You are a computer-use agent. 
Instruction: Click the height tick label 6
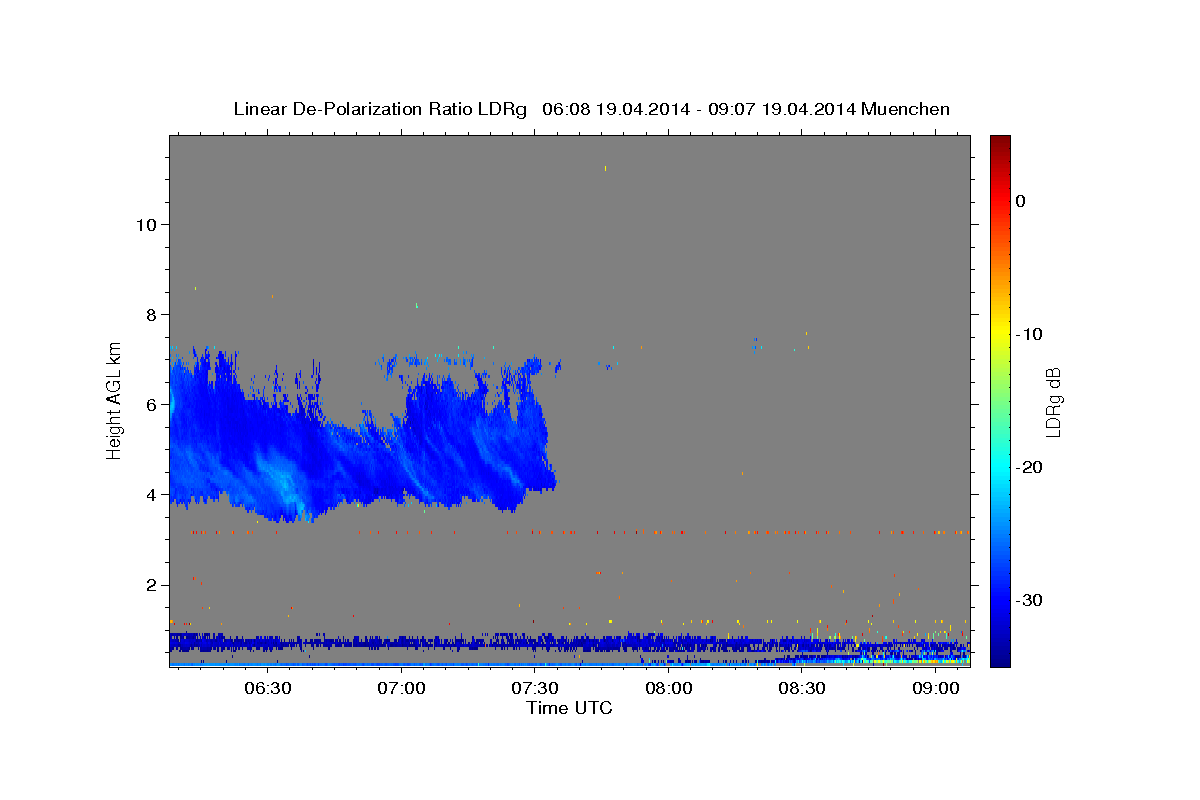coord(151,404)
